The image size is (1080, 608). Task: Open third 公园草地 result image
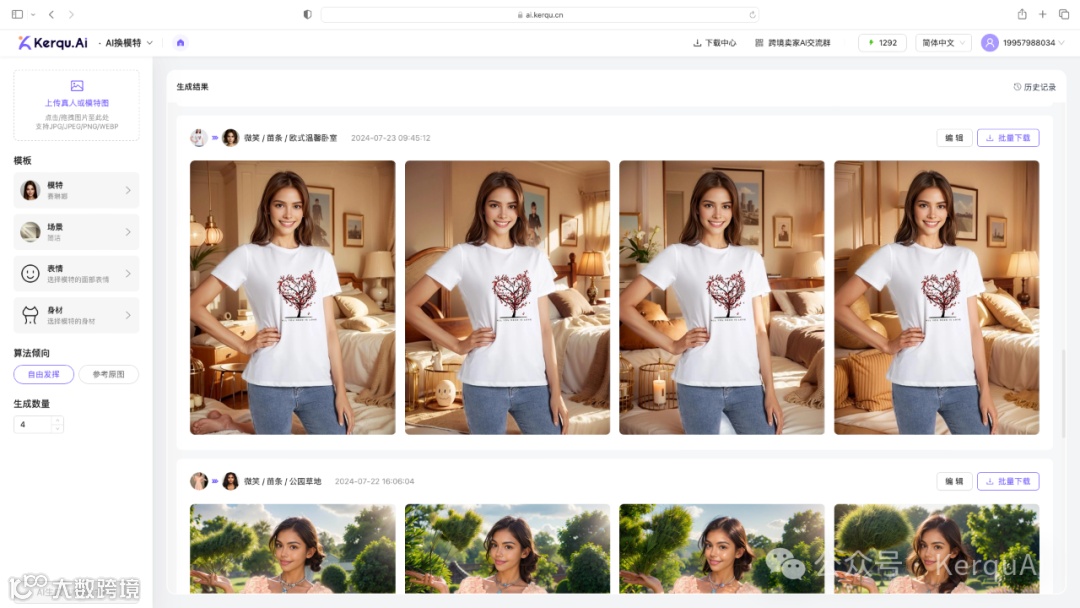pyautogui.click(x=722, y=549)
